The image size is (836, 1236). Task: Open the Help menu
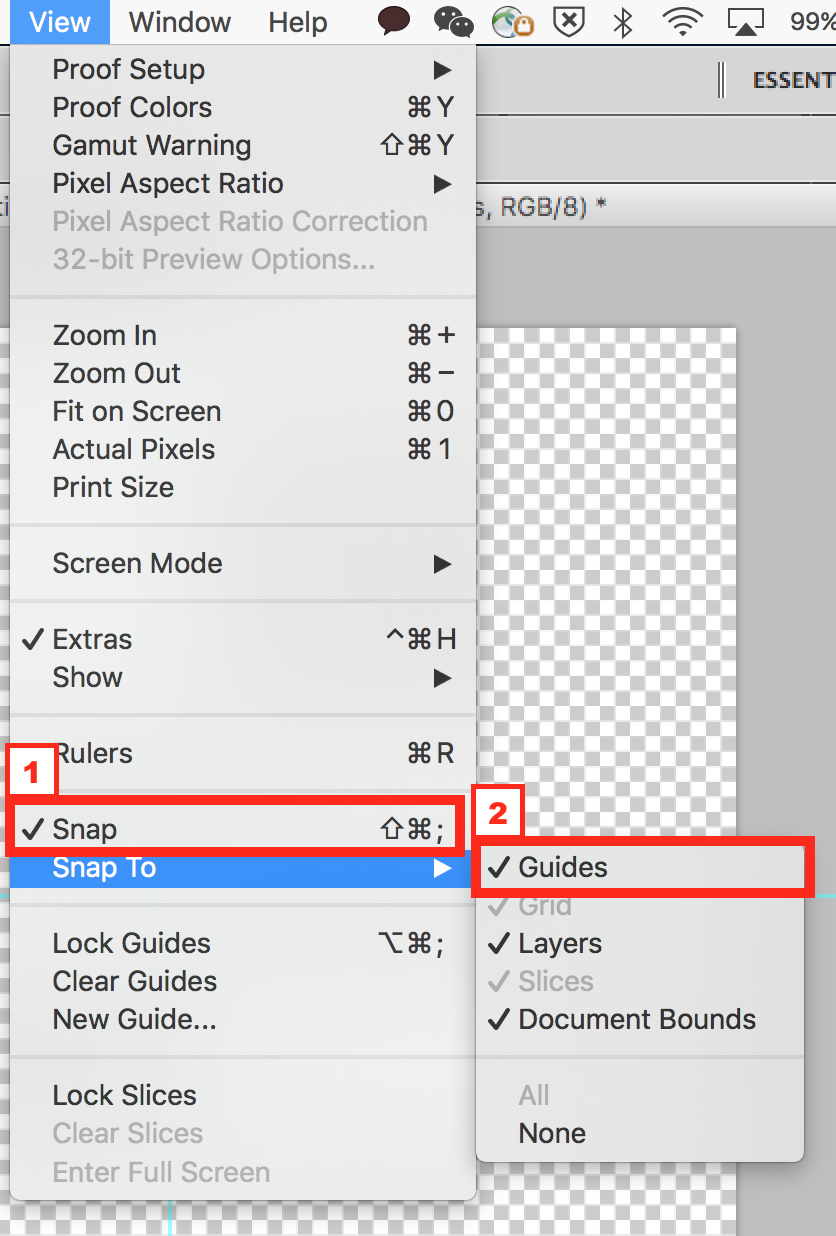[298, 22]
